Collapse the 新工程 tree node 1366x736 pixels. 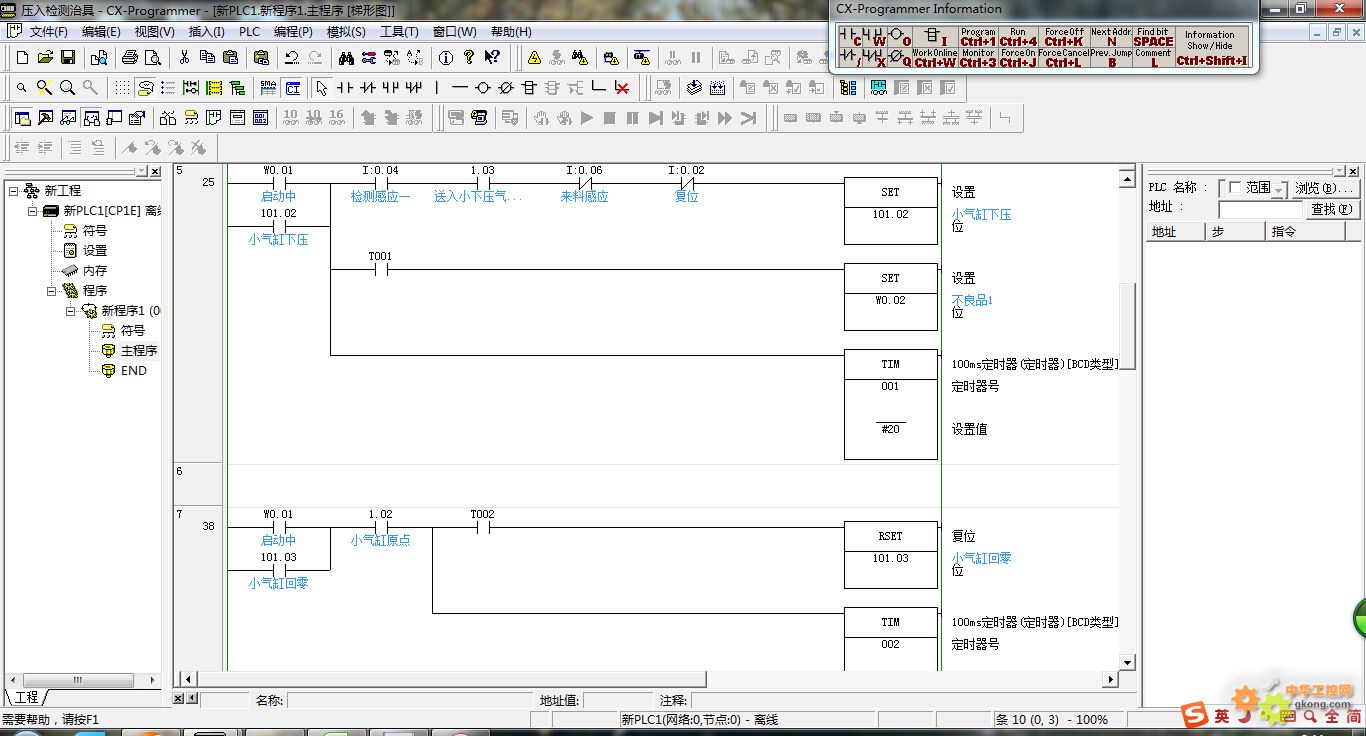coord(13,190)
